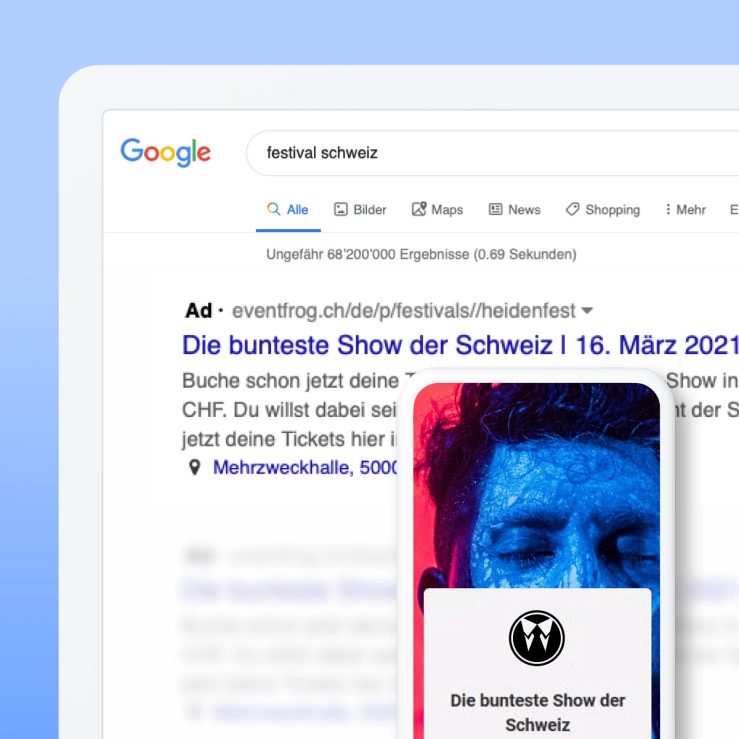
Task: Expand the ad URL dropdown arrow
Action: pos(587,311)
